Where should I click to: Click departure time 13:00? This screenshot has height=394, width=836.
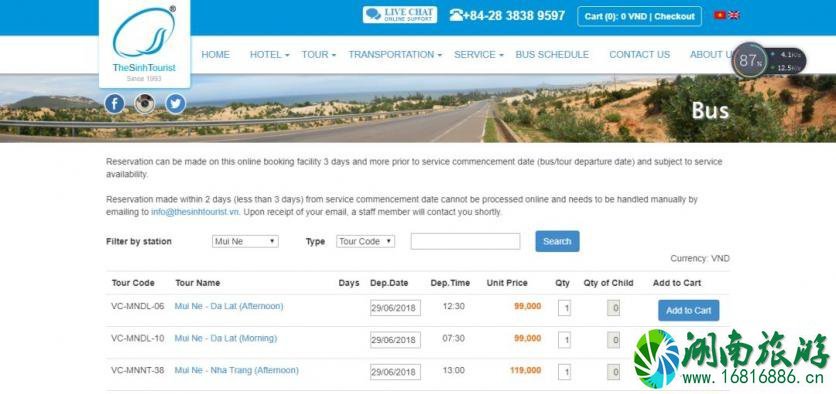453,370
